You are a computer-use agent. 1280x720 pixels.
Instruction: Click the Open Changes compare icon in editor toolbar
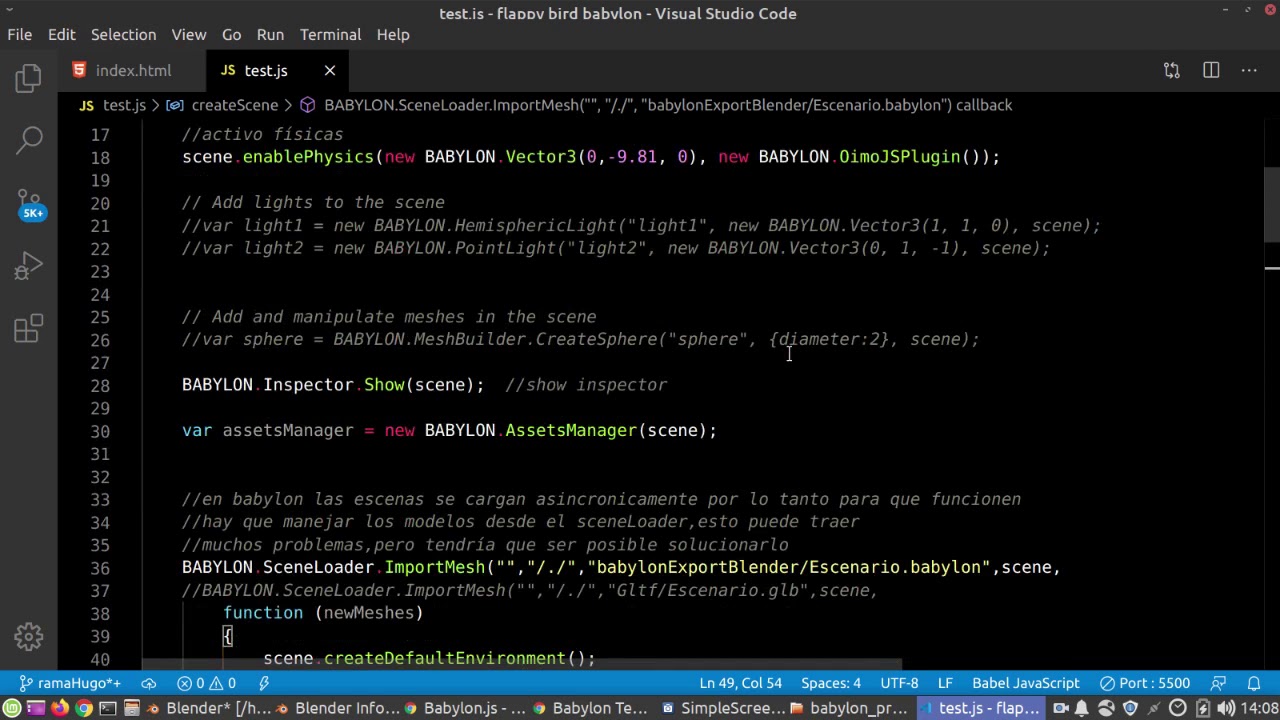1172,70
